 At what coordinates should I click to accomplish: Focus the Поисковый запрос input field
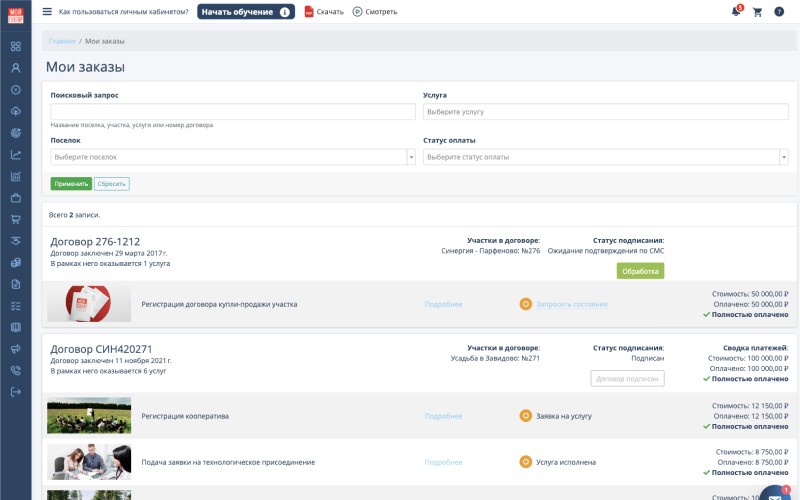pyautogui.click(x=232, y=112)
